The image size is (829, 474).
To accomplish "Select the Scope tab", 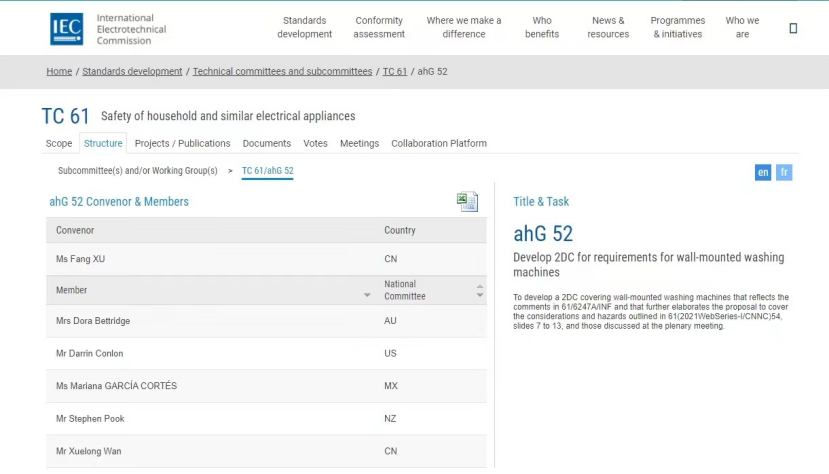I will [59, 143].
